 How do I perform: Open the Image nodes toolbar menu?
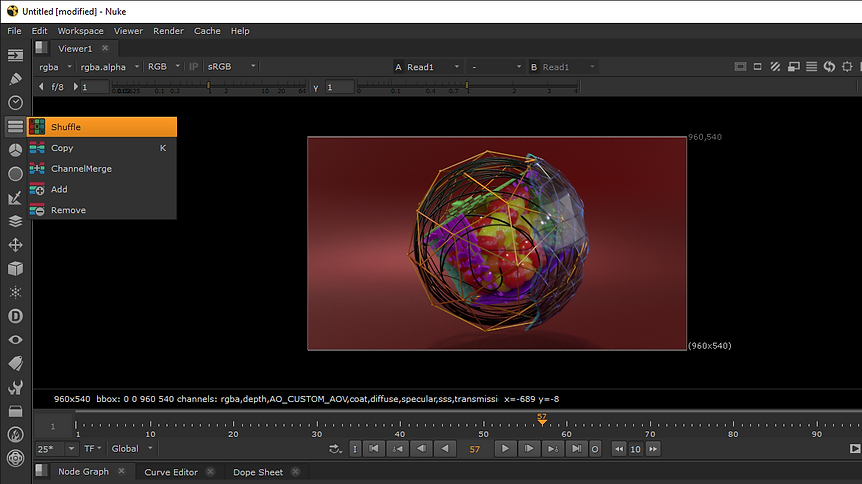coord(15,55)
